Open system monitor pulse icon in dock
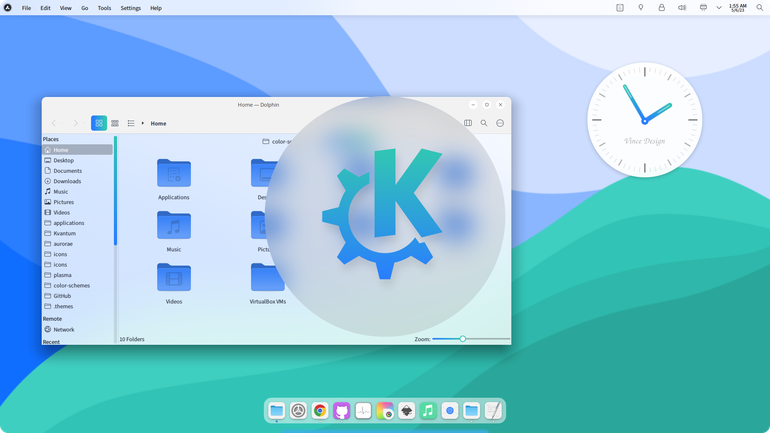 pos(363,410)
